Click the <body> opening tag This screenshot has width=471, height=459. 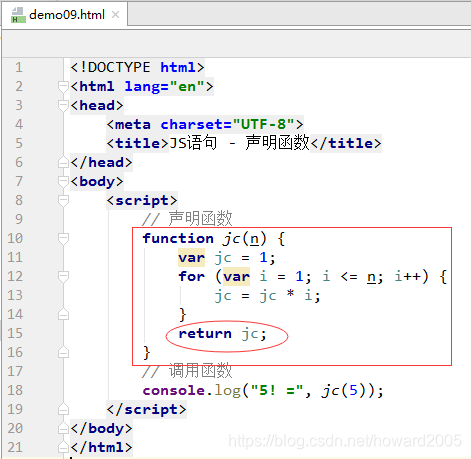pyautogui.click(x=97, y=182)
